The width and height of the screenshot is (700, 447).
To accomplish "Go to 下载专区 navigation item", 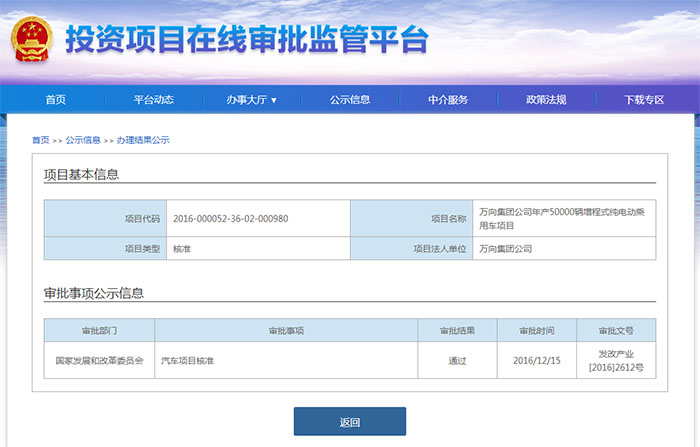I will 644,100.
